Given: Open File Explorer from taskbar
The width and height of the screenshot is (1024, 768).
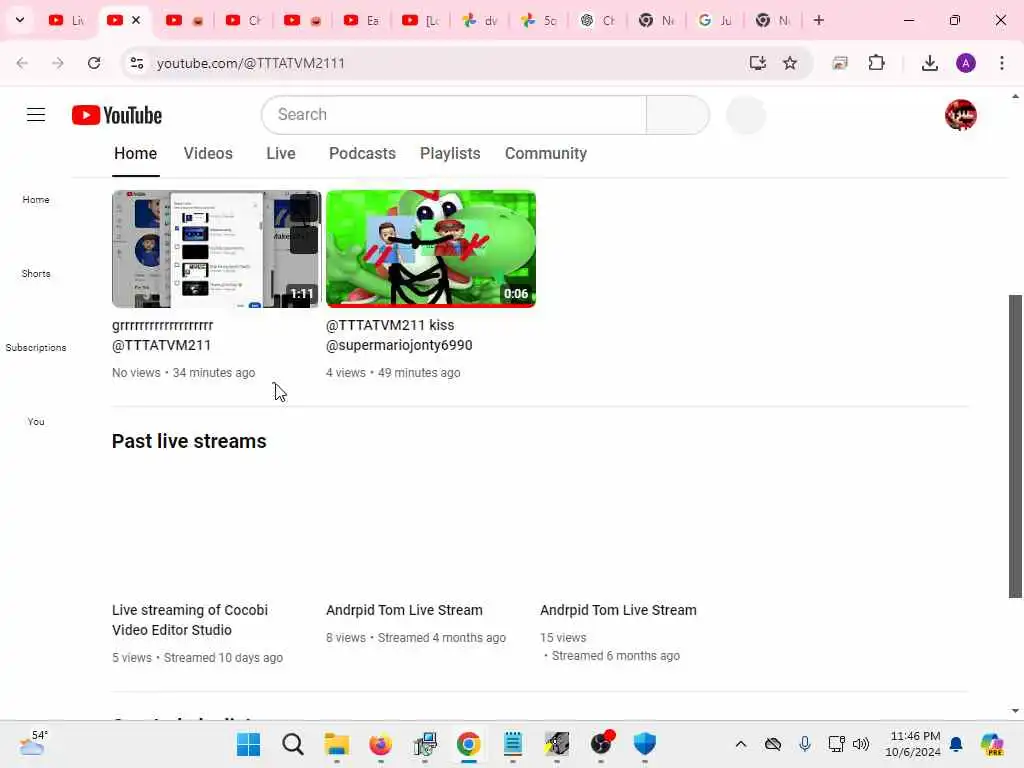Looking at the screenshot, I should [337, 744].
